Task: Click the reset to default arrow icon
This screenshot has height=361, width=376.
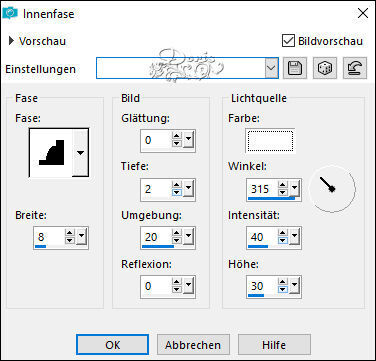Action: (x=355, y=68)
